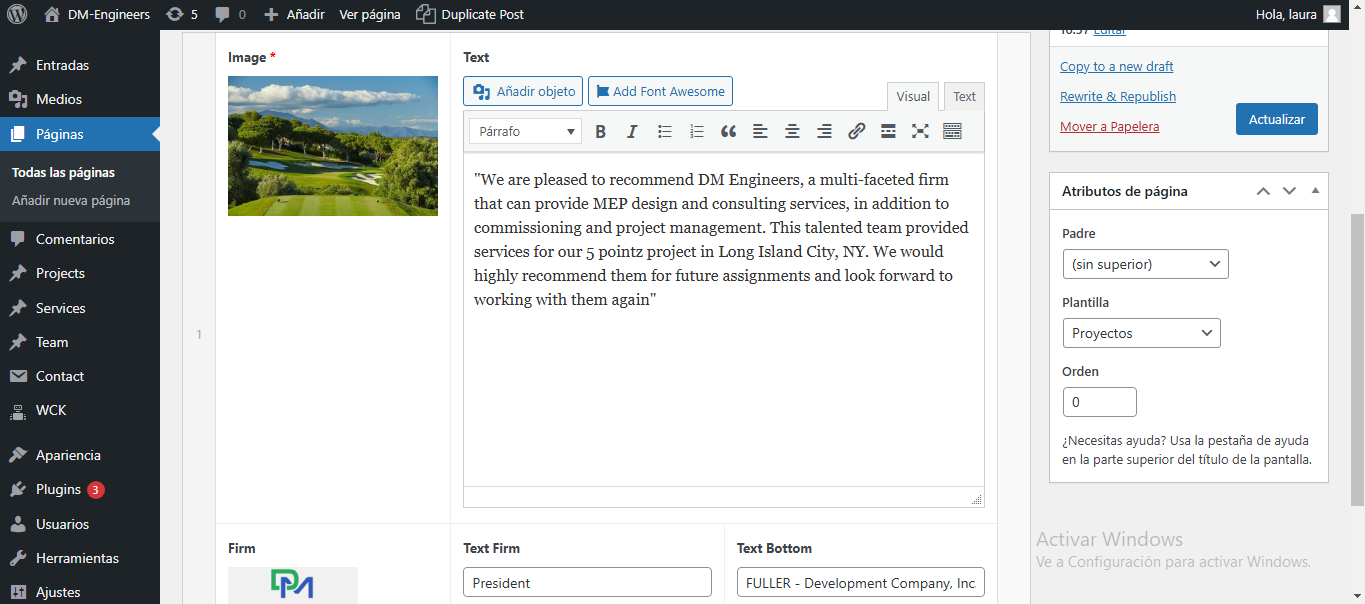
Task: Apply numbered list formatting
Action: coord(697,131)
